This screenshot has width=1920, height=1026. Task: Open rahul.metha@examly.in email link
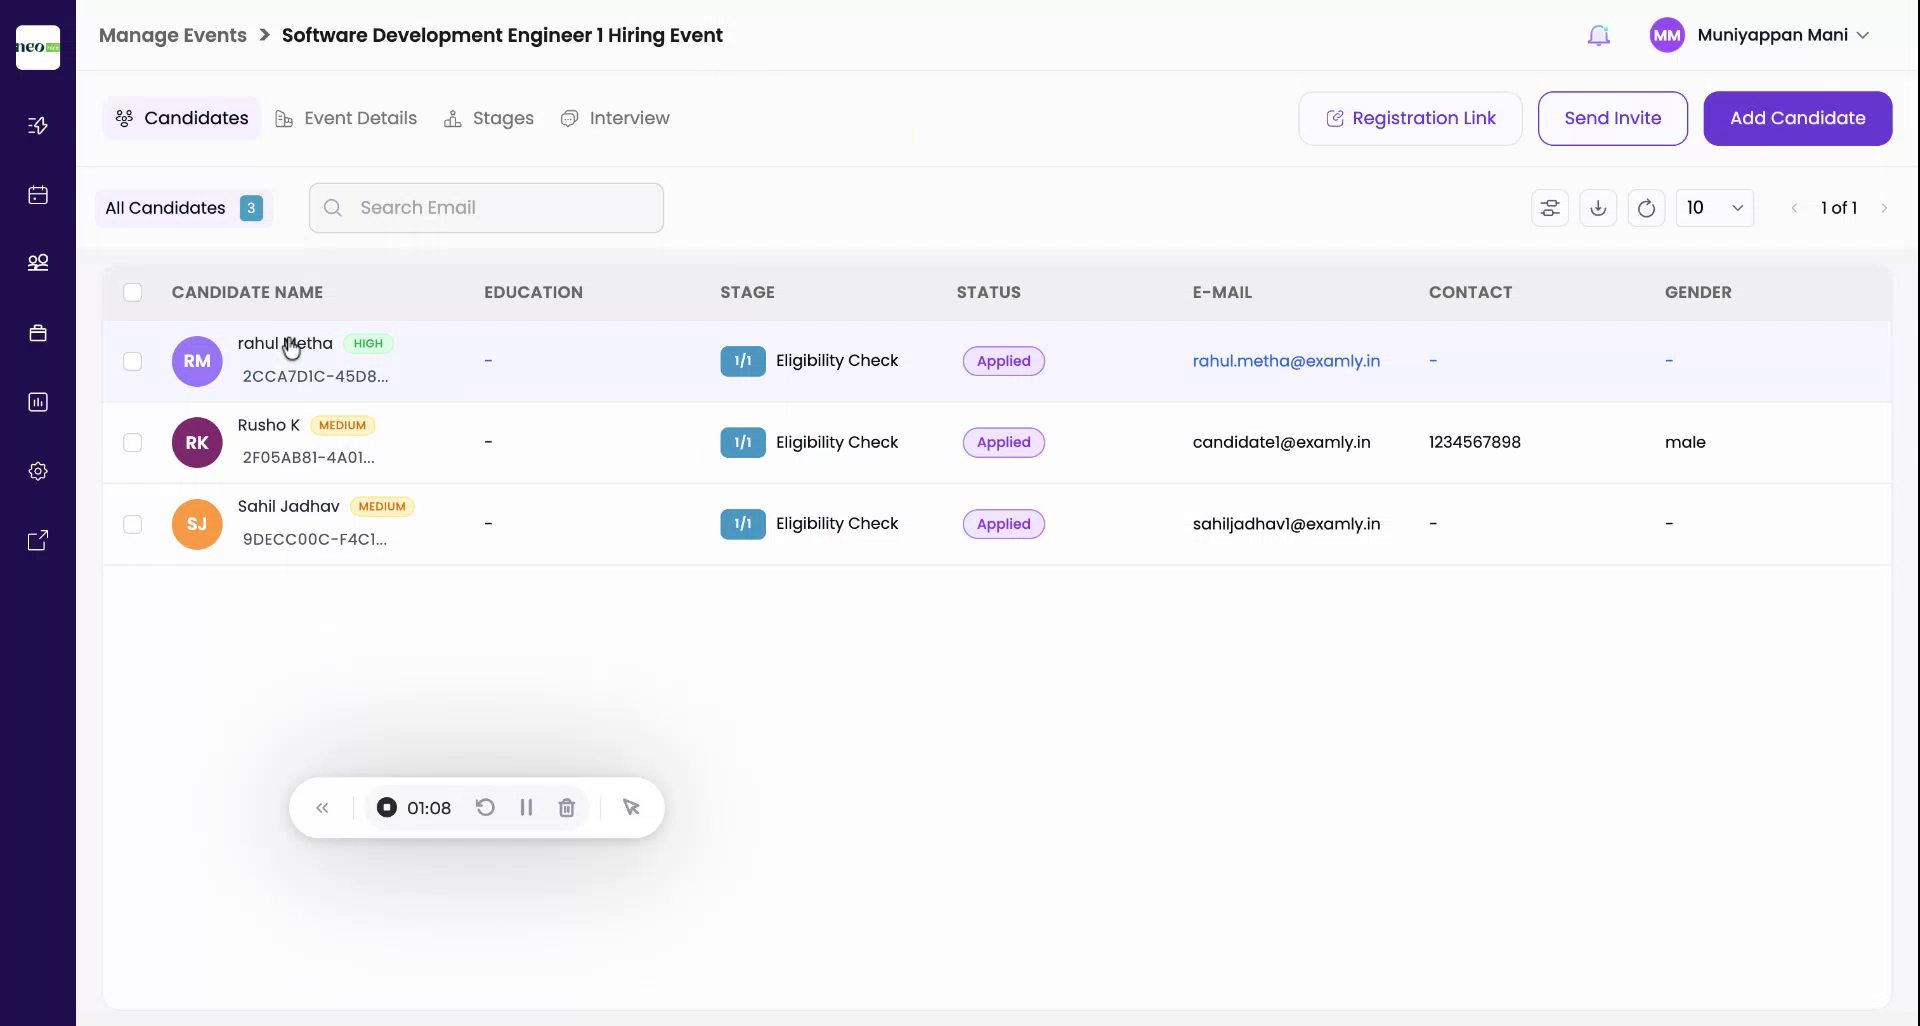pos(1286,361)
